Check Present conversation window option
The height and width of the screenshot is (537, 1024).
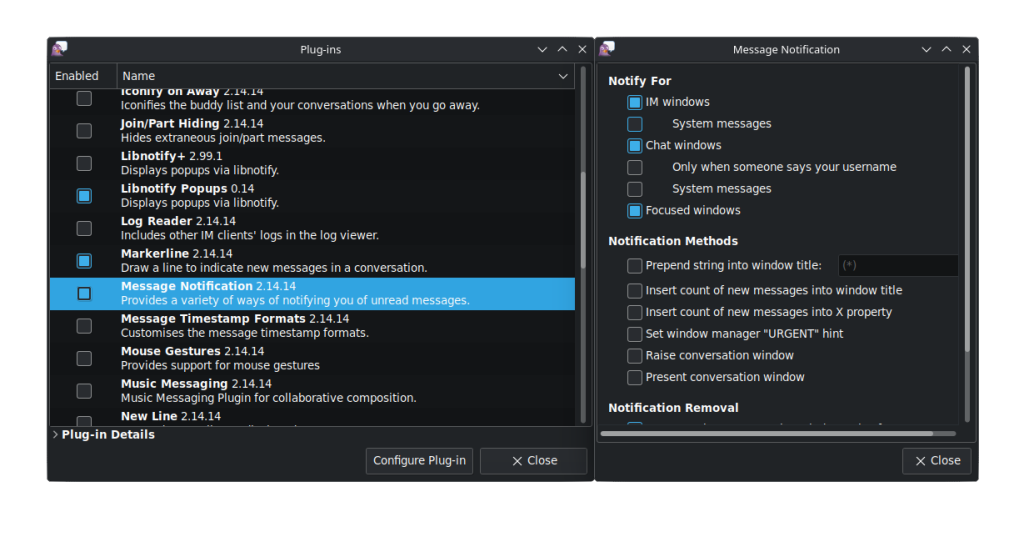click(635, 378)
